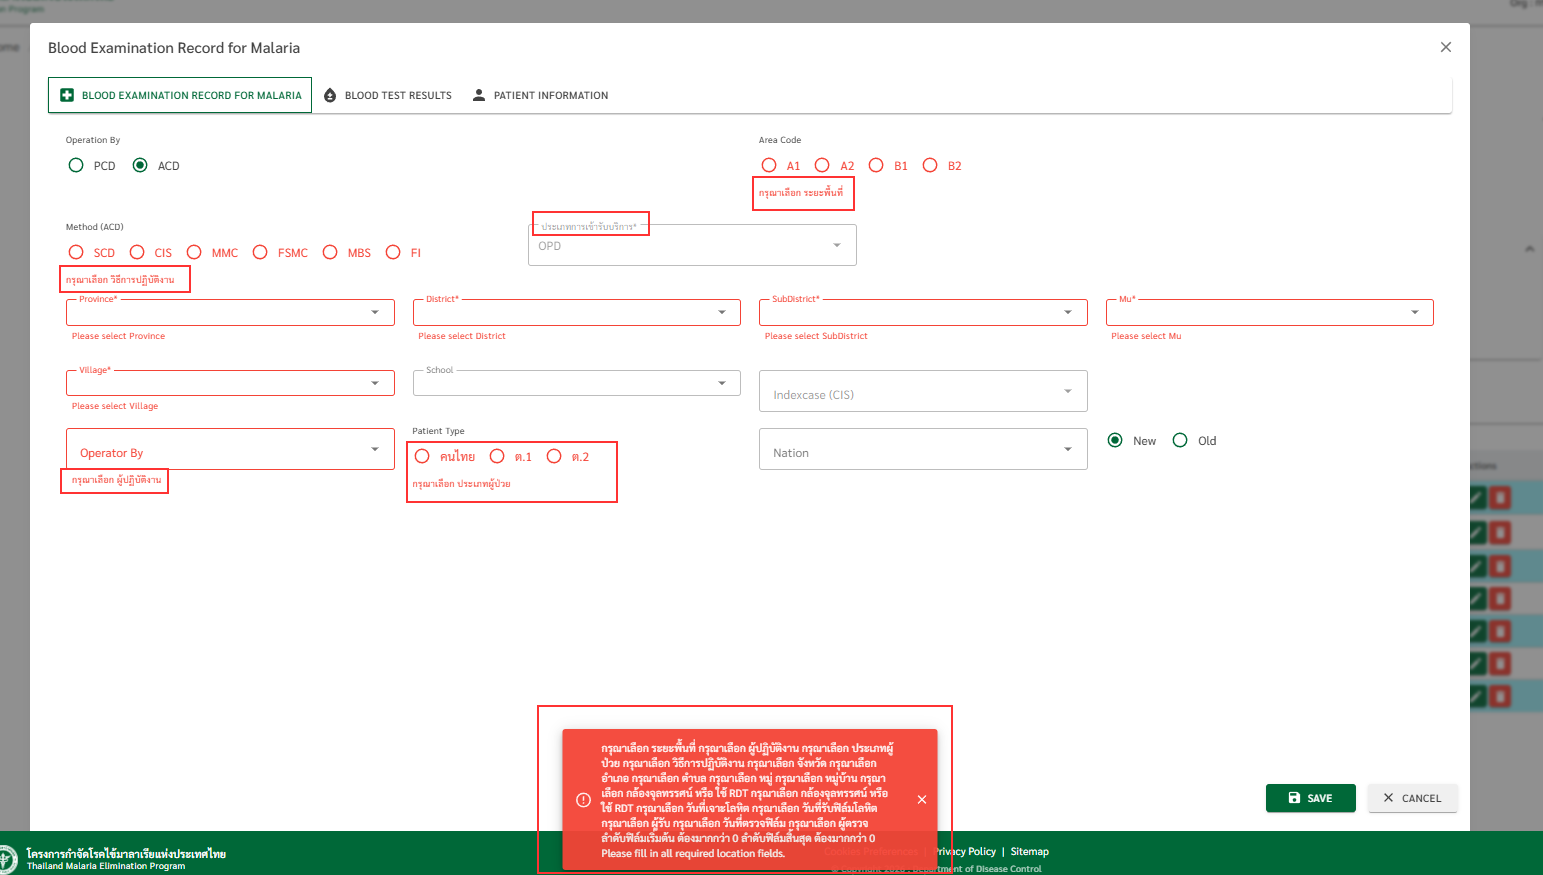1543x875 pixels.
Task: Click the warning icon in error toast
Action: click(x=584, y=800)
